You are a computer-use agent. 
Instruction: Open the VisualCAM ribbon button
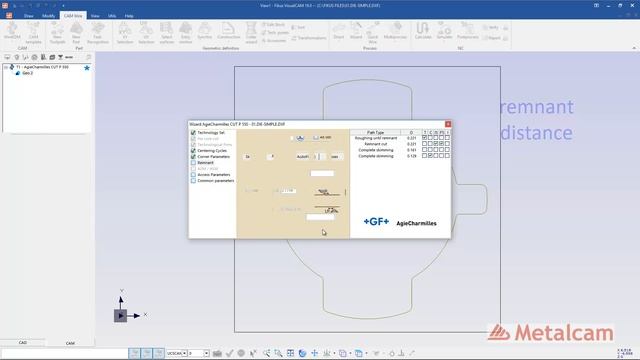[12, 32]
